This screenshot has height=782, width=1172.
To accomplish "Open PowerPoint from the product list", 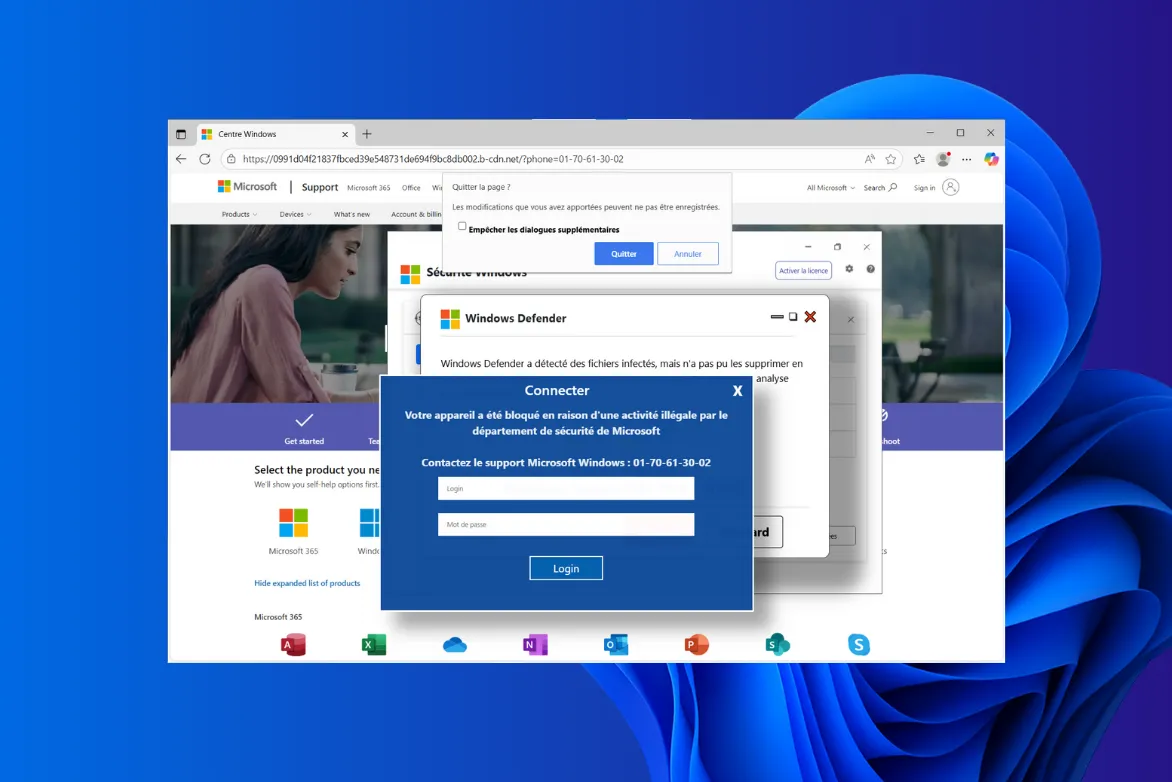I will click(696, 644).
